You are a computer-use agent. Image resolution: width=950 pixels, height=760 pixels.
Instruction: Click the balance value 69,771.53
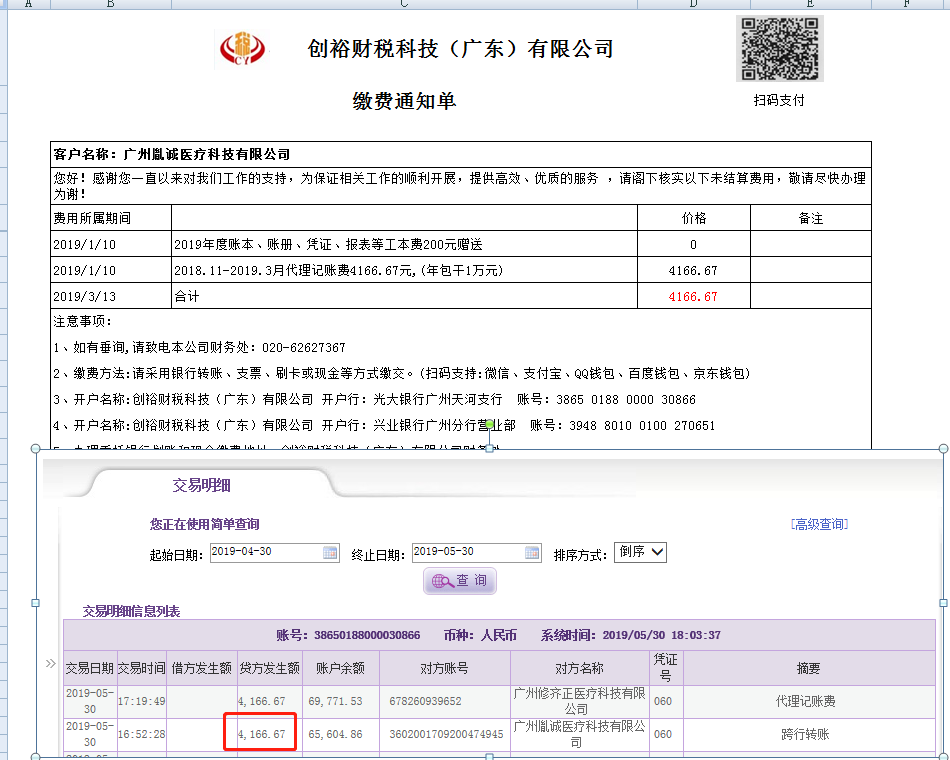[335, 701]
